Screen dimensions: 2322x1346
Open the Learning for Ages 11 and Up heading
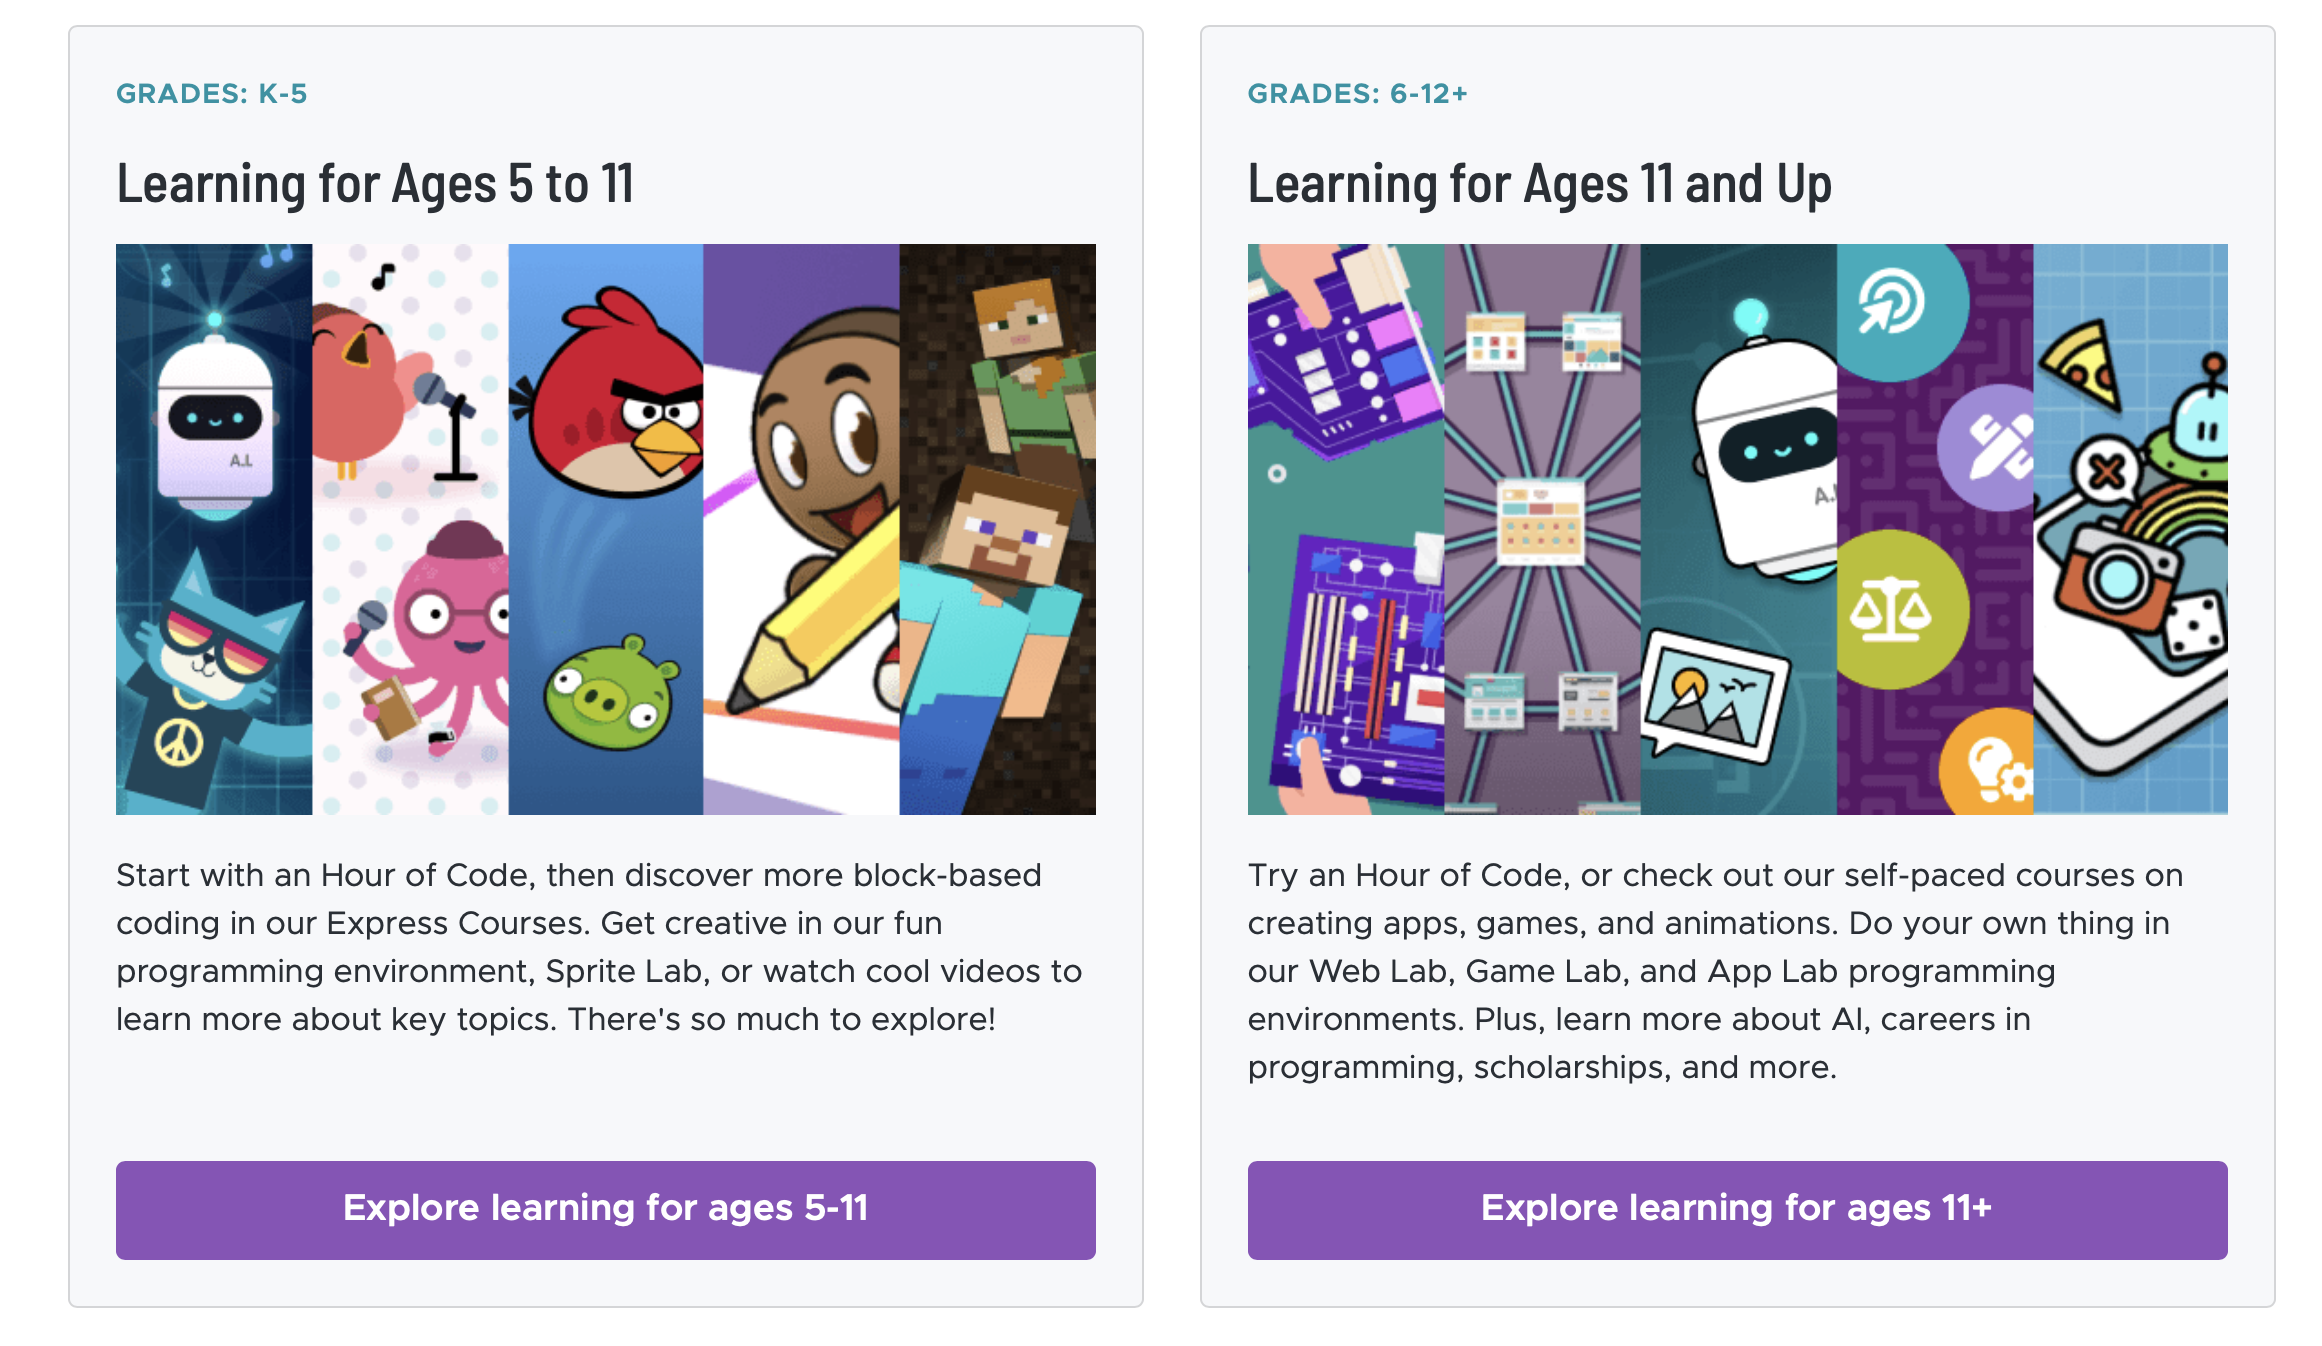[x=1539, y=183]
